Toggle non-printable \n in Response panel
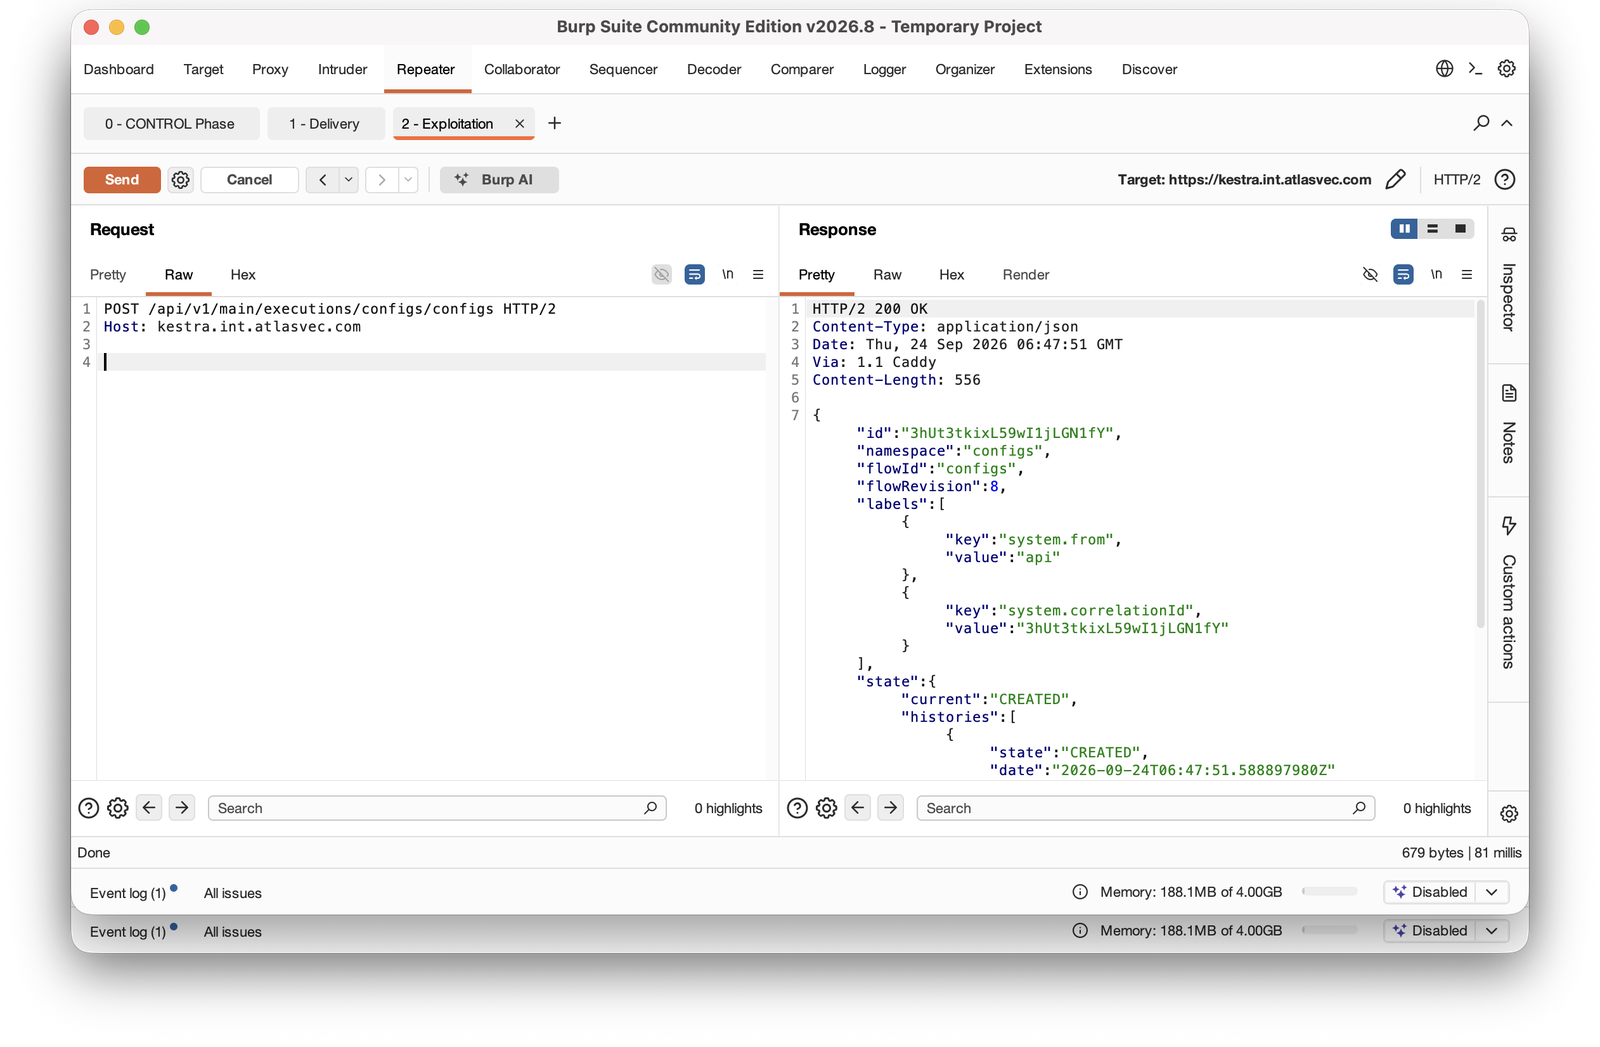This screenshot has height=1047, width=1600. 1436,274
